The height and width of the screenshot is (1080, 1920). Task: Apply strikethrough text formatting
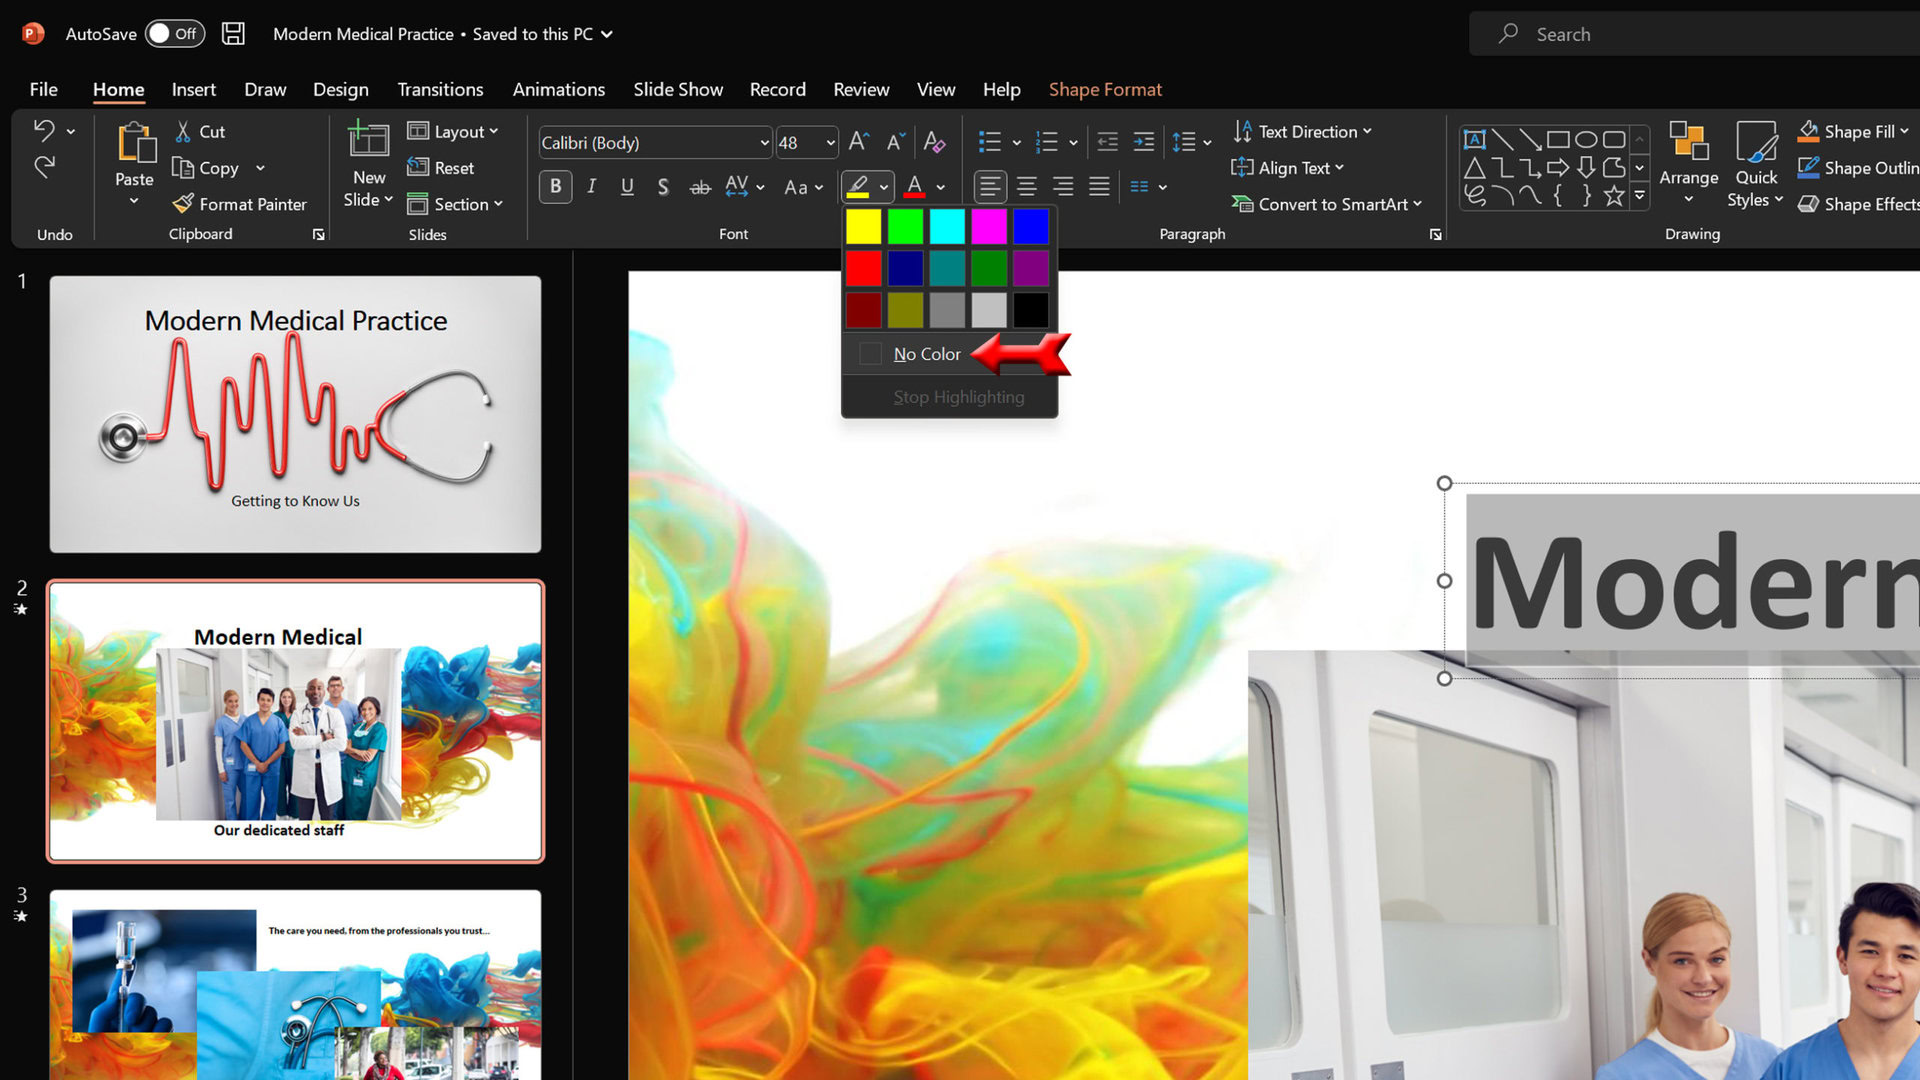(700, 187)
